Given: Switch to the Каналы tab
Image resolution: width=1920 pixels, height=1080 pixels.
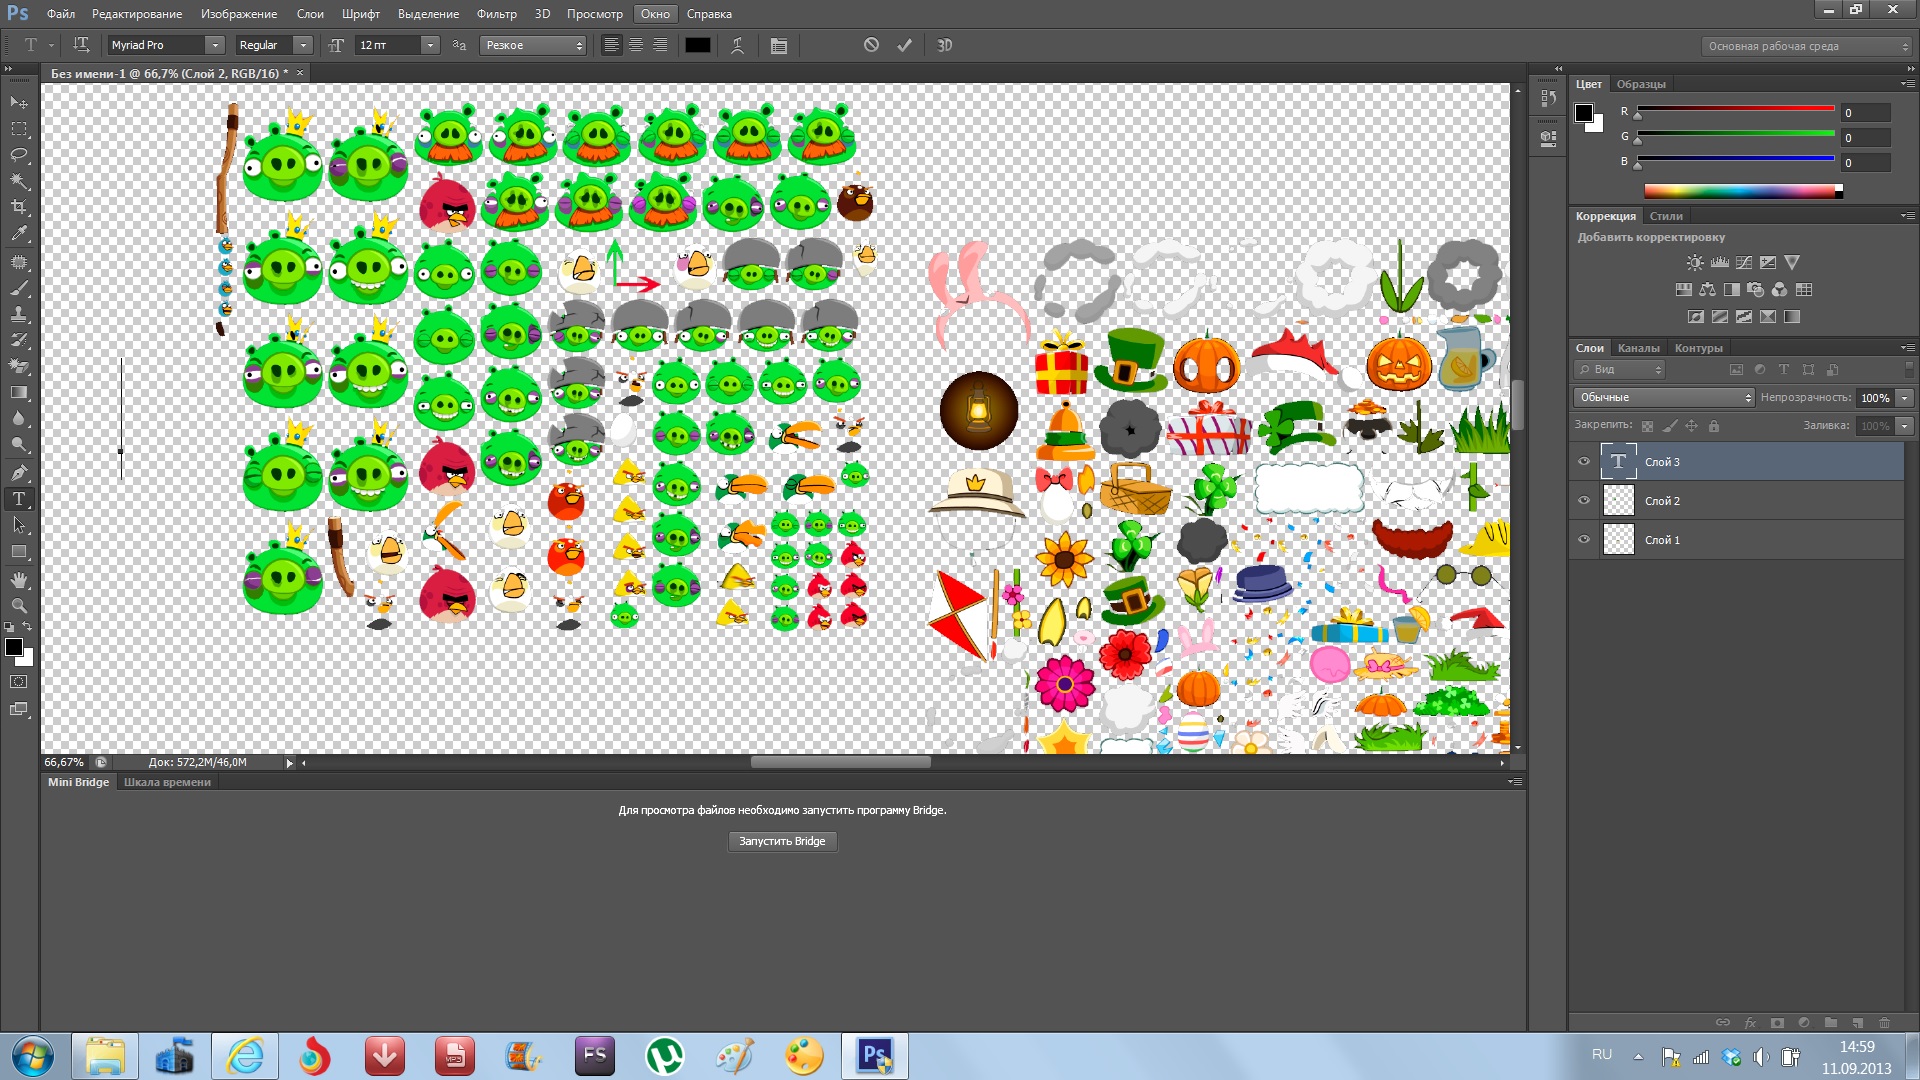Looking at the screenshot, I should (x=1638, y=348).
